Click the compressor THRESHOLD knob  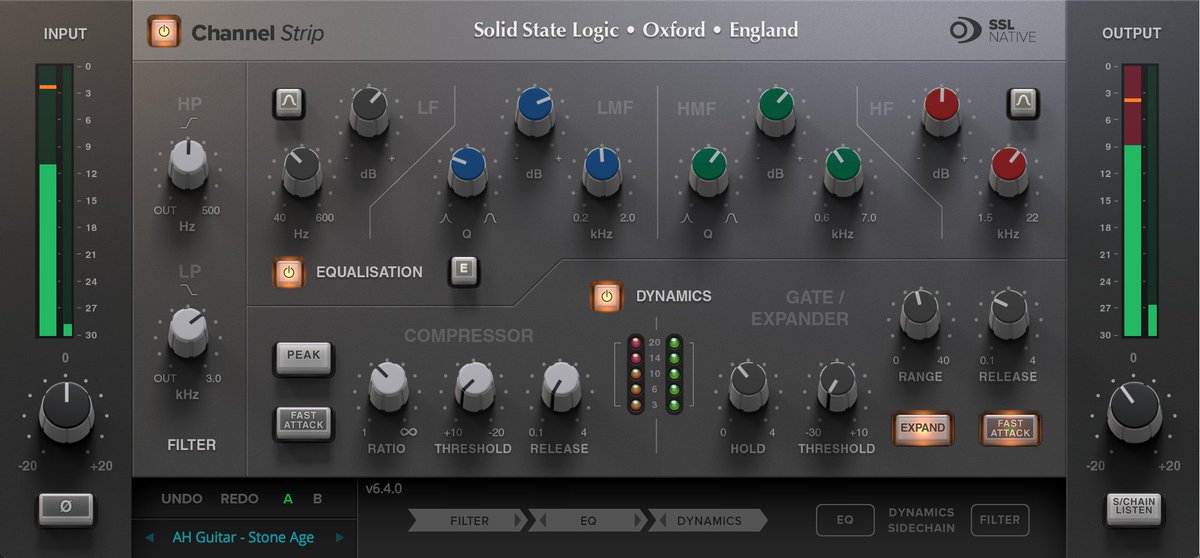point(475,386)
